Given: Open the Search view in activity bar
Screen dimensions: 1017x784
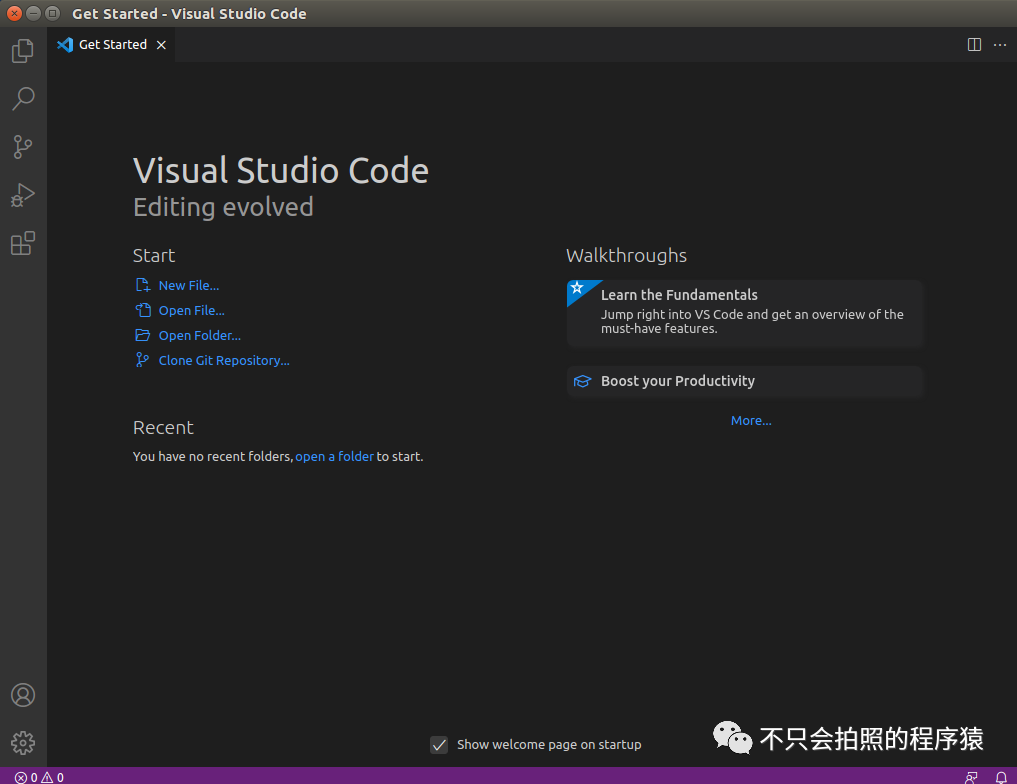Looking at the screenshot, I should pos(23,99).
